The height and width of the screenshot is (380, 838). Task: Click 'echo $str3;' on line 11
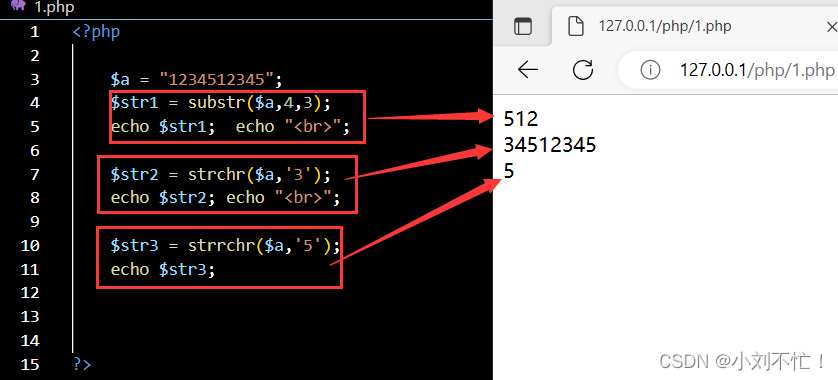click(162, 269)
